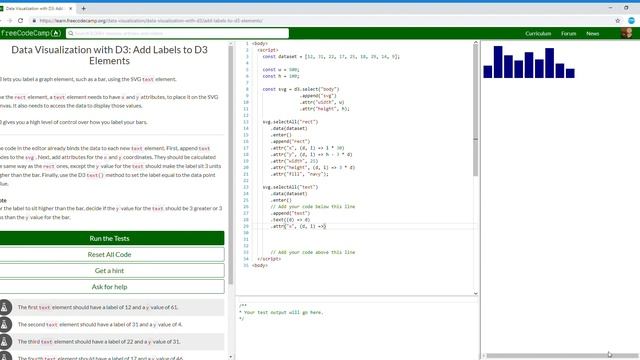Click the address bar URL
This screenshot has width=640, height=360.
151,20
